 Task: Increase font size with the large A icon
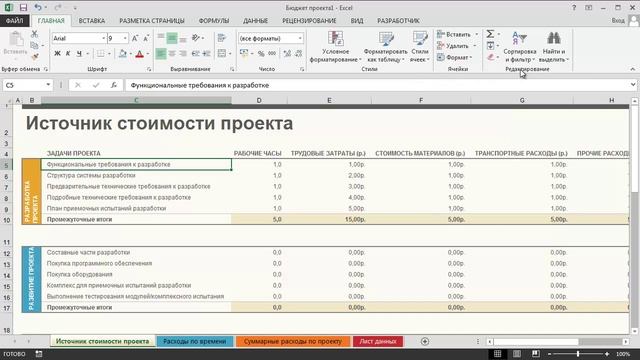tap(135, 38)
